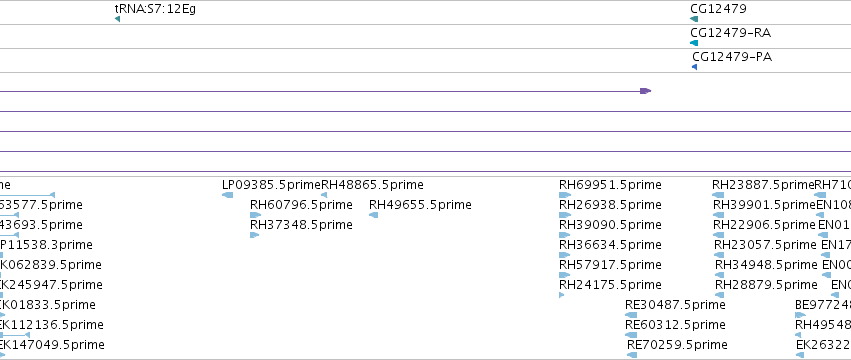Open the CG12479 gene label

(x=718, y=9)
